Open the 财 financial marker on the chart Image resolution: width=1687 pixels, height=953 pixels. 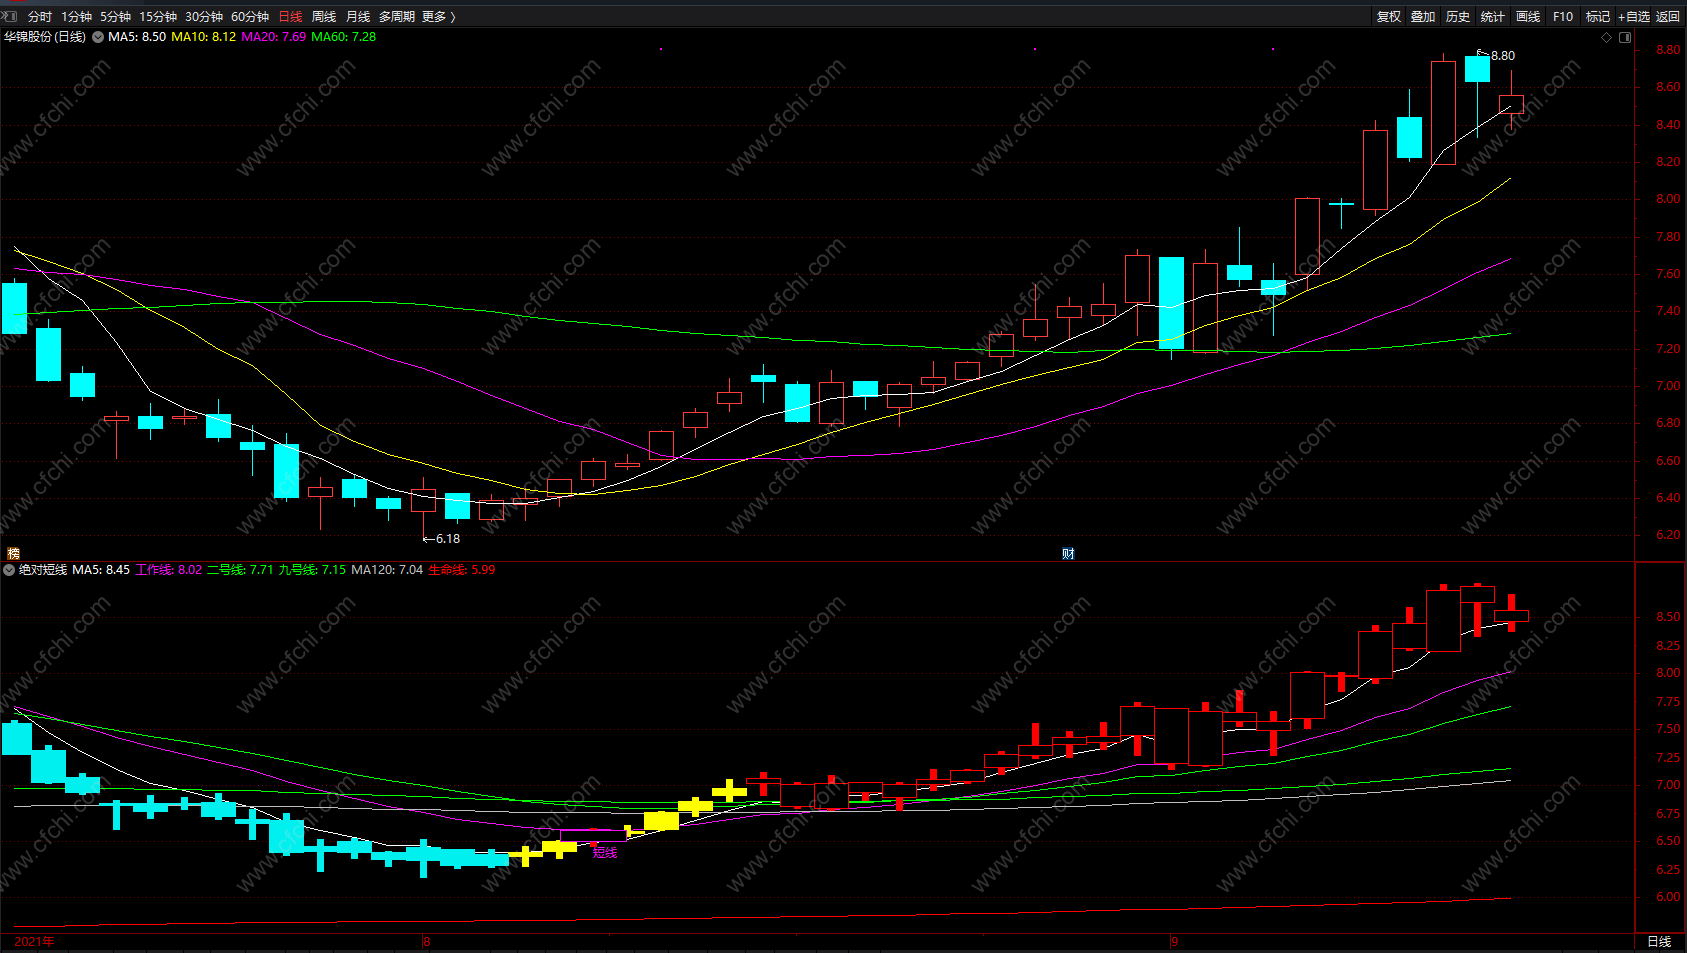coord(1068,553)
